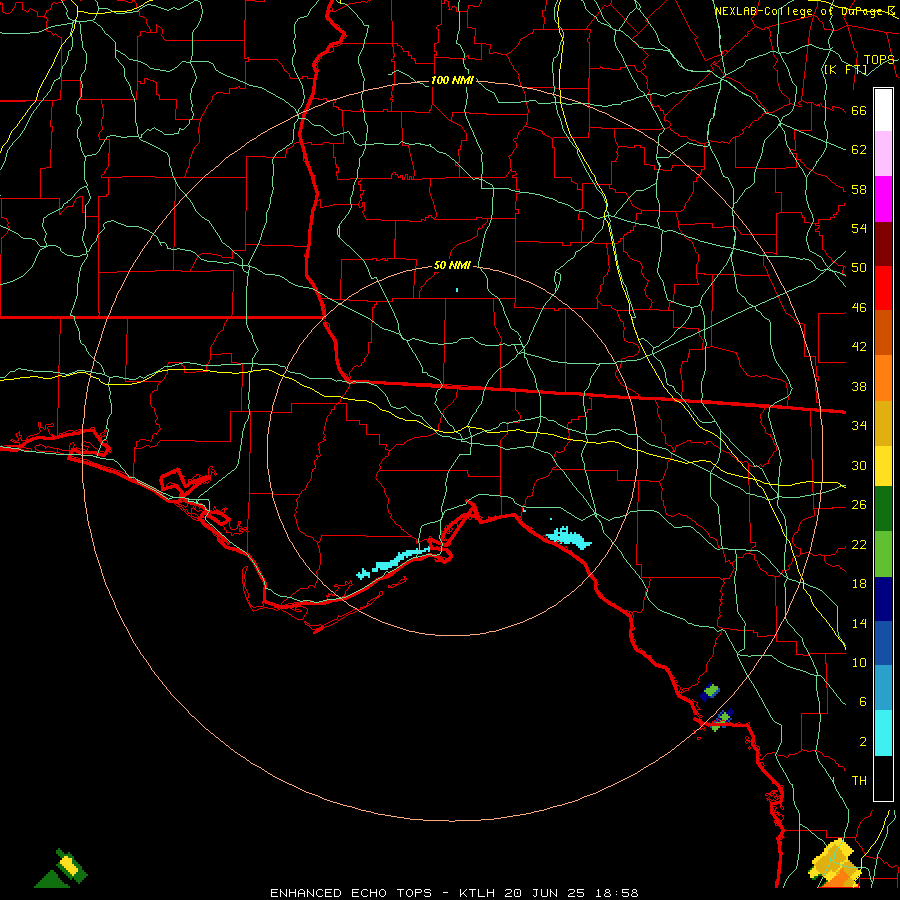Select the magenta legend swatch near 58

tap(883, 199)
